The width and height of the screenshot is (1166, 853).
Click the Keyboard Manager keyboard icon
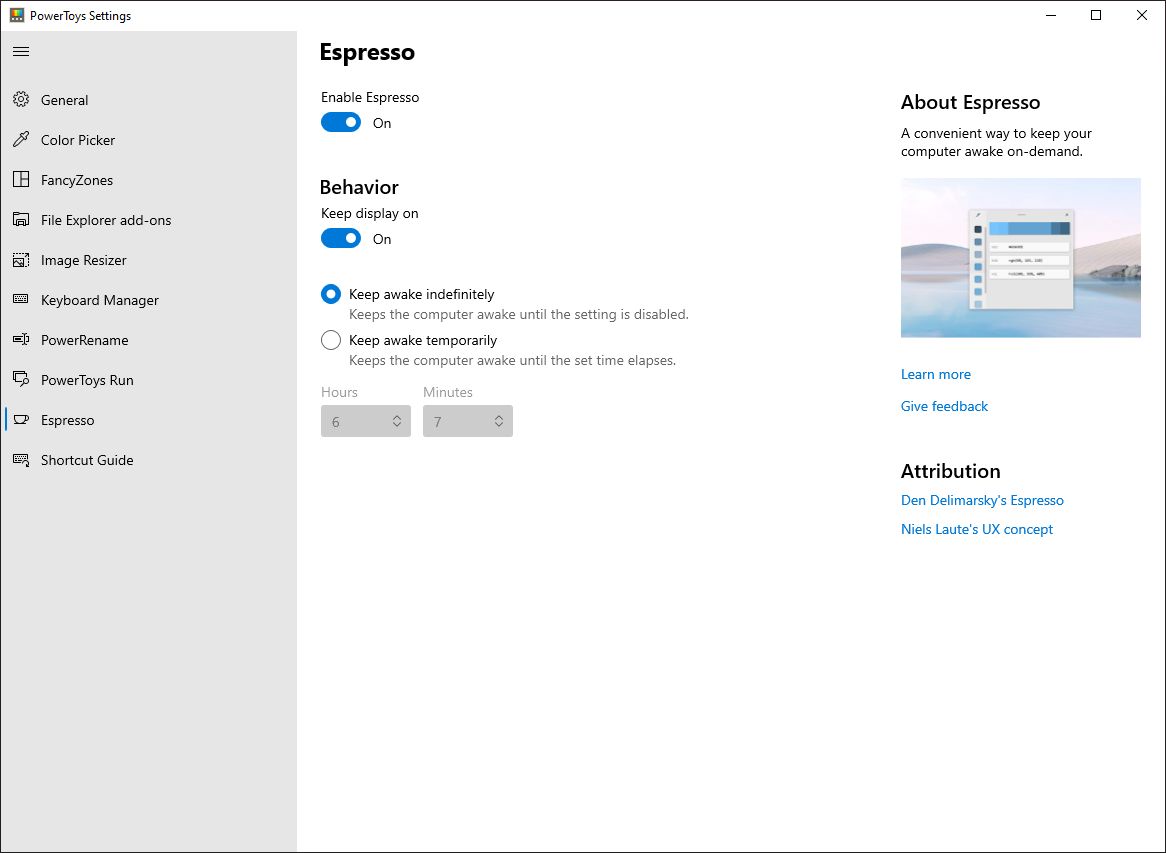click(21, 300)
